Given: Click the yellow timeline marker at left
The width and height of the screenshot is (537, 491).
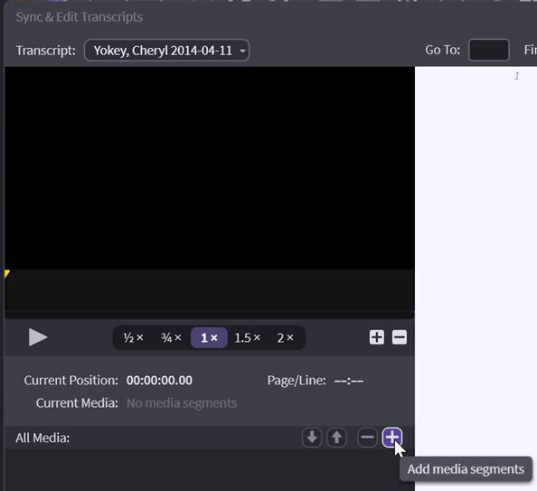Looking at the screenshot, I should tap(7, 274).
